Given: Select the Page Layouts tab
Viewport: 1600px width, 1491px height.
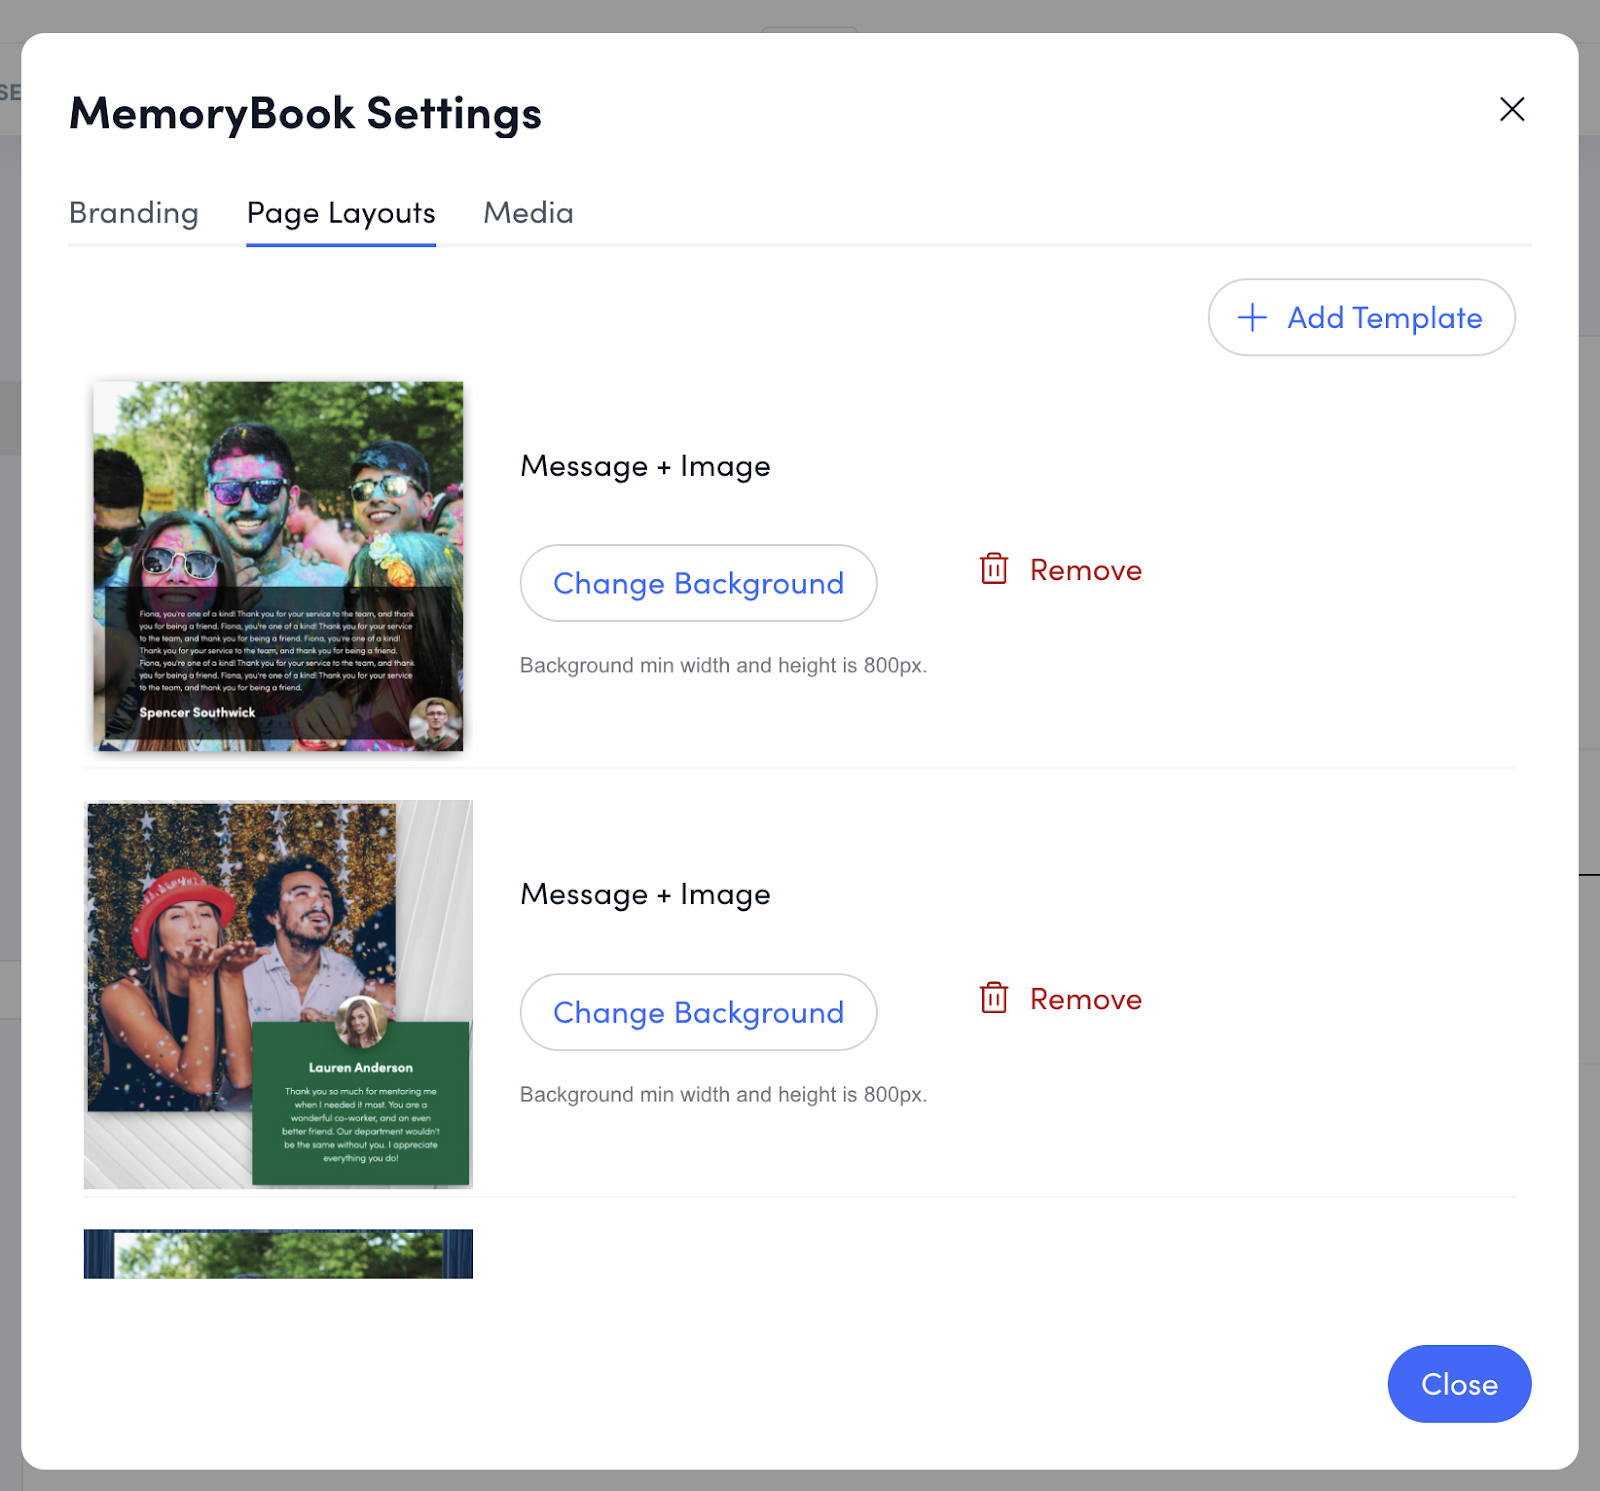Looking at the screenshot, I should pos(341,213).
